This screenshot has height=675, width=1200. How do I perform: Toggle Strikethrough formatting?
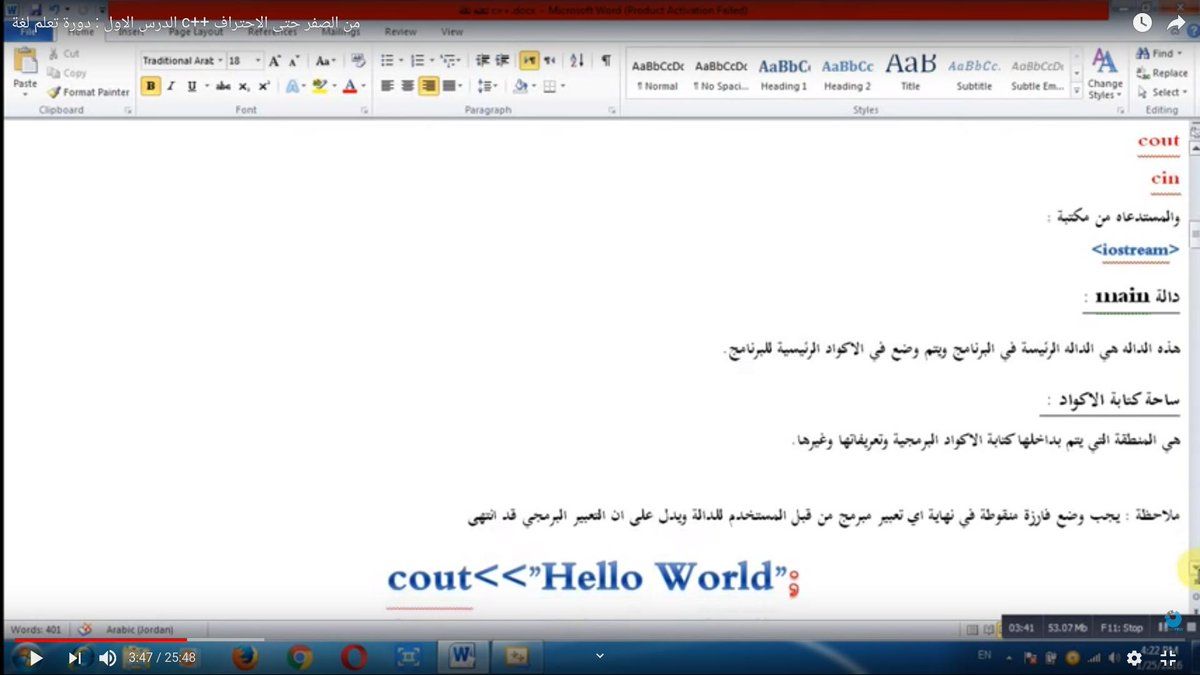[x=223, y=86]
